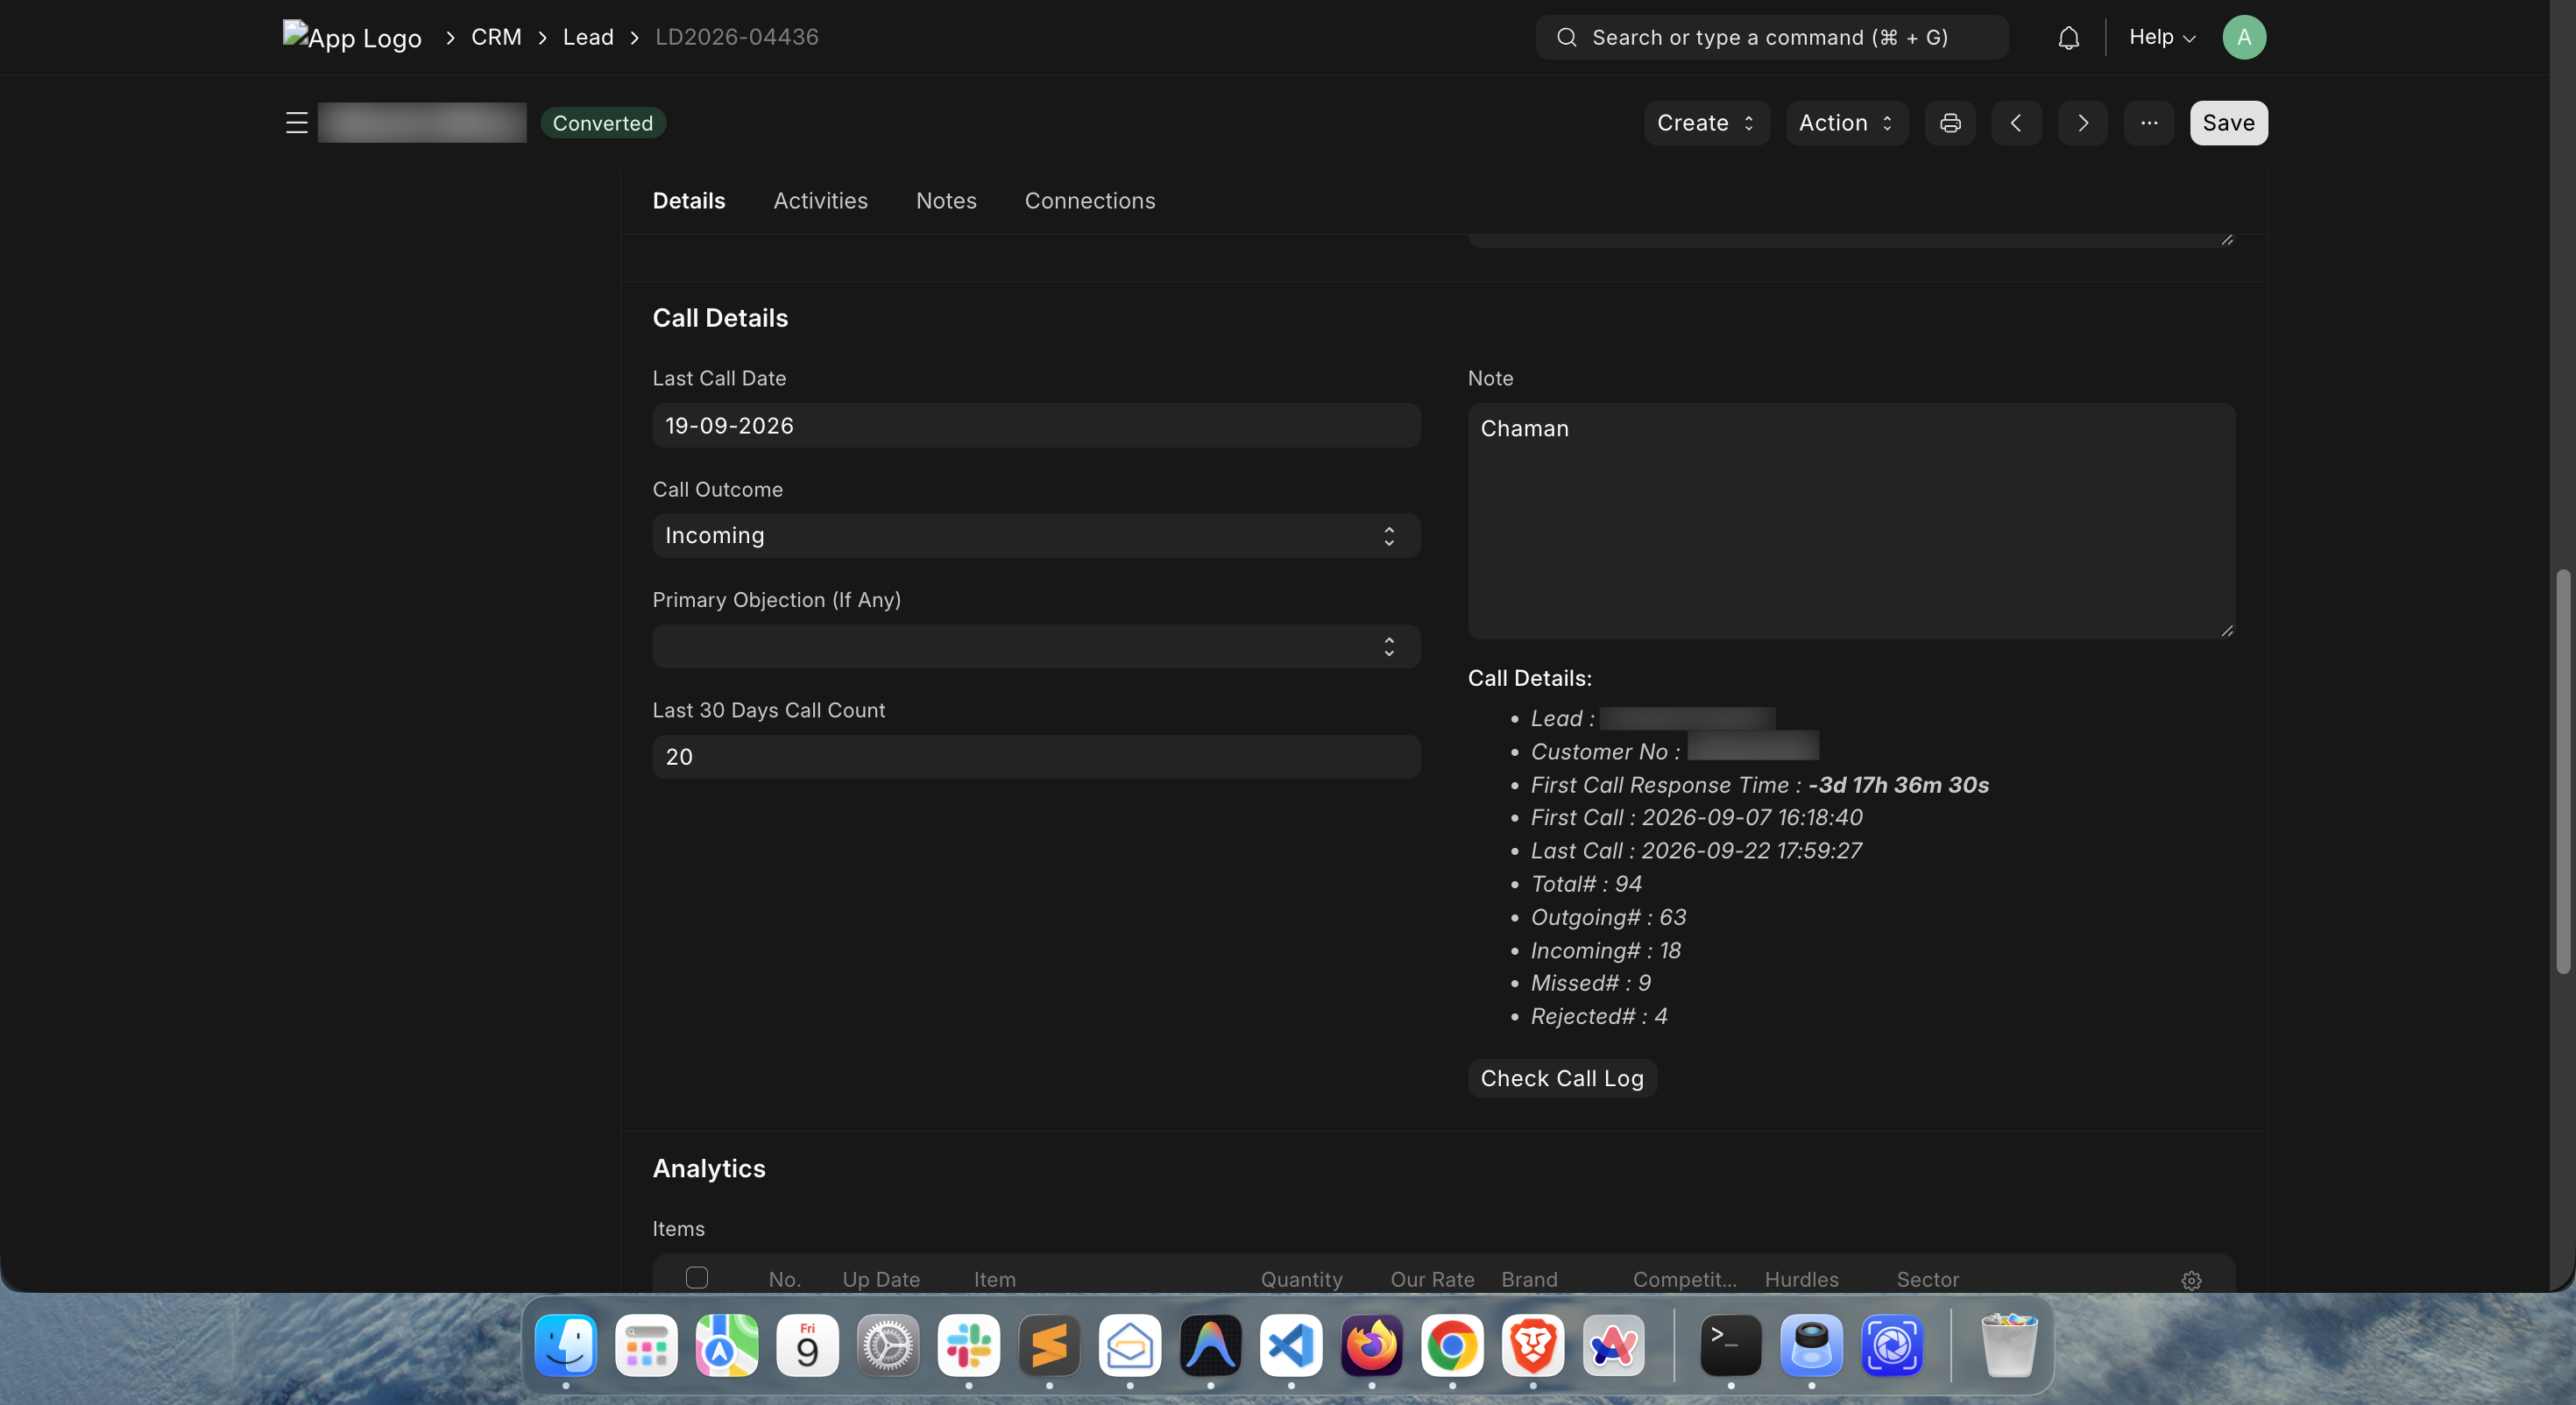
Task: Click the Quantity column header
Action: [1301, 1280]
